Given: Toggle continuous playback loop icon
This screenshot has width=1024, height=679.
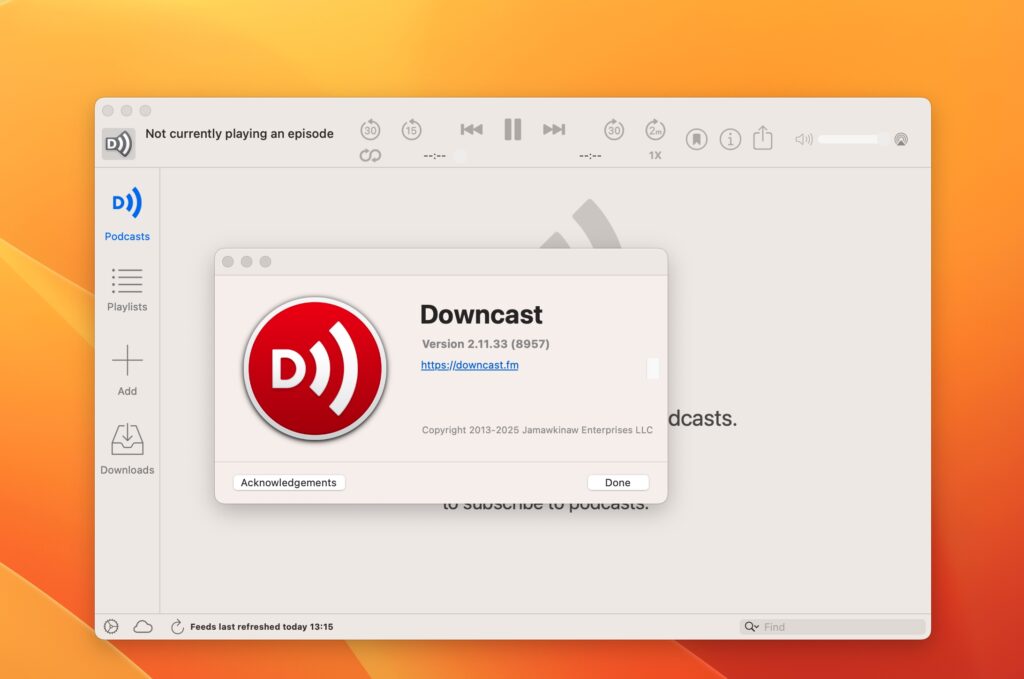Looking at the screenshot, I should [x=370, y=155].
